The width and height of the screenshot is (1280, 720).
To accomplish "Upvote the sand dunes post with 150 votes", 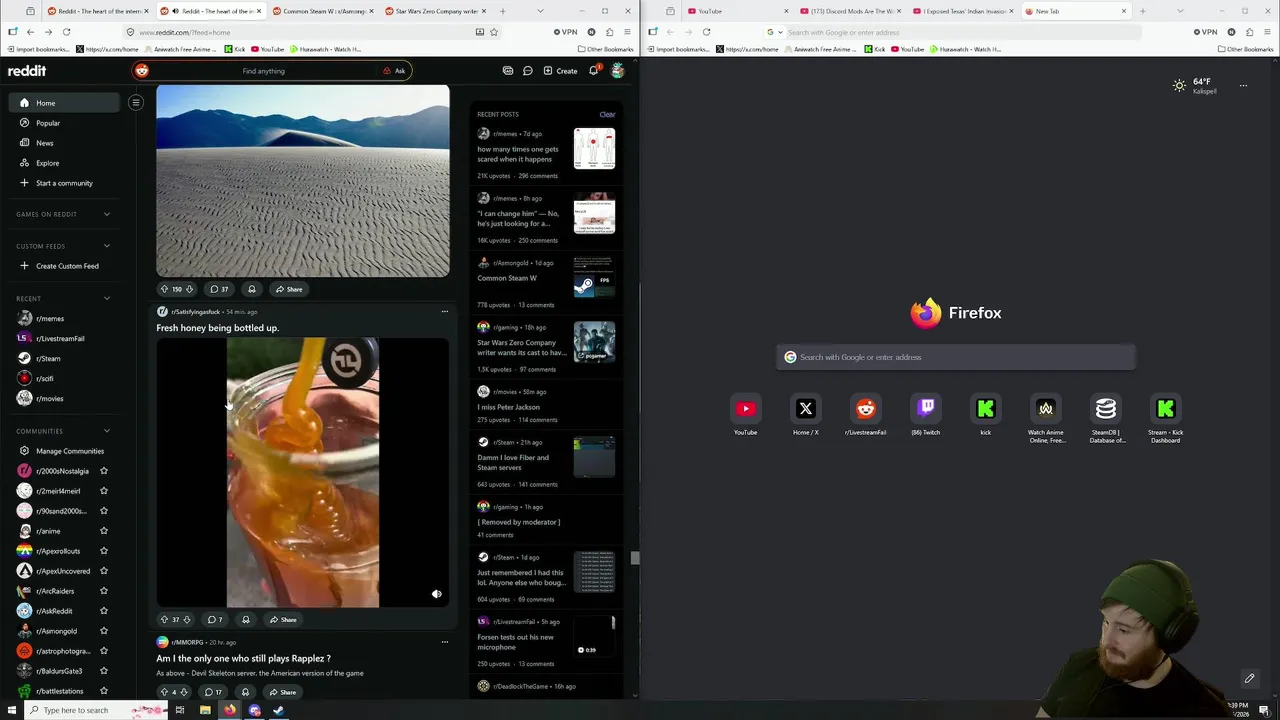I will click(164, 289).
